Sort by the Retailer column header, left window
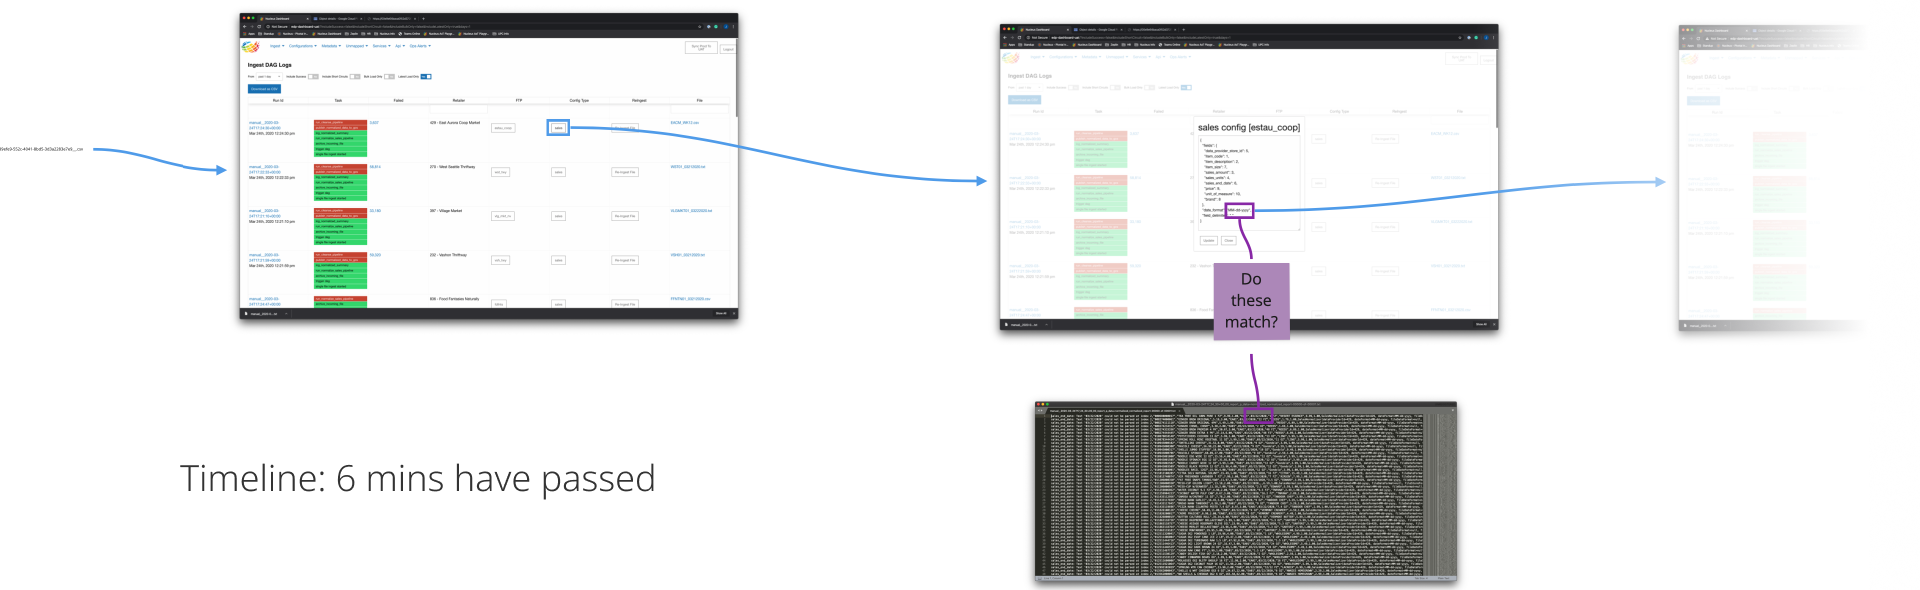 point(459,100)
